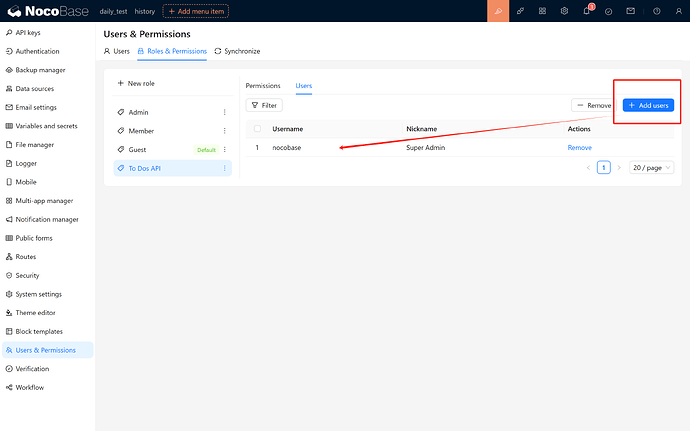Viewport: 690px width, 431px height.
Task: Open the To Dos API role menu
Action: (224, 168)
